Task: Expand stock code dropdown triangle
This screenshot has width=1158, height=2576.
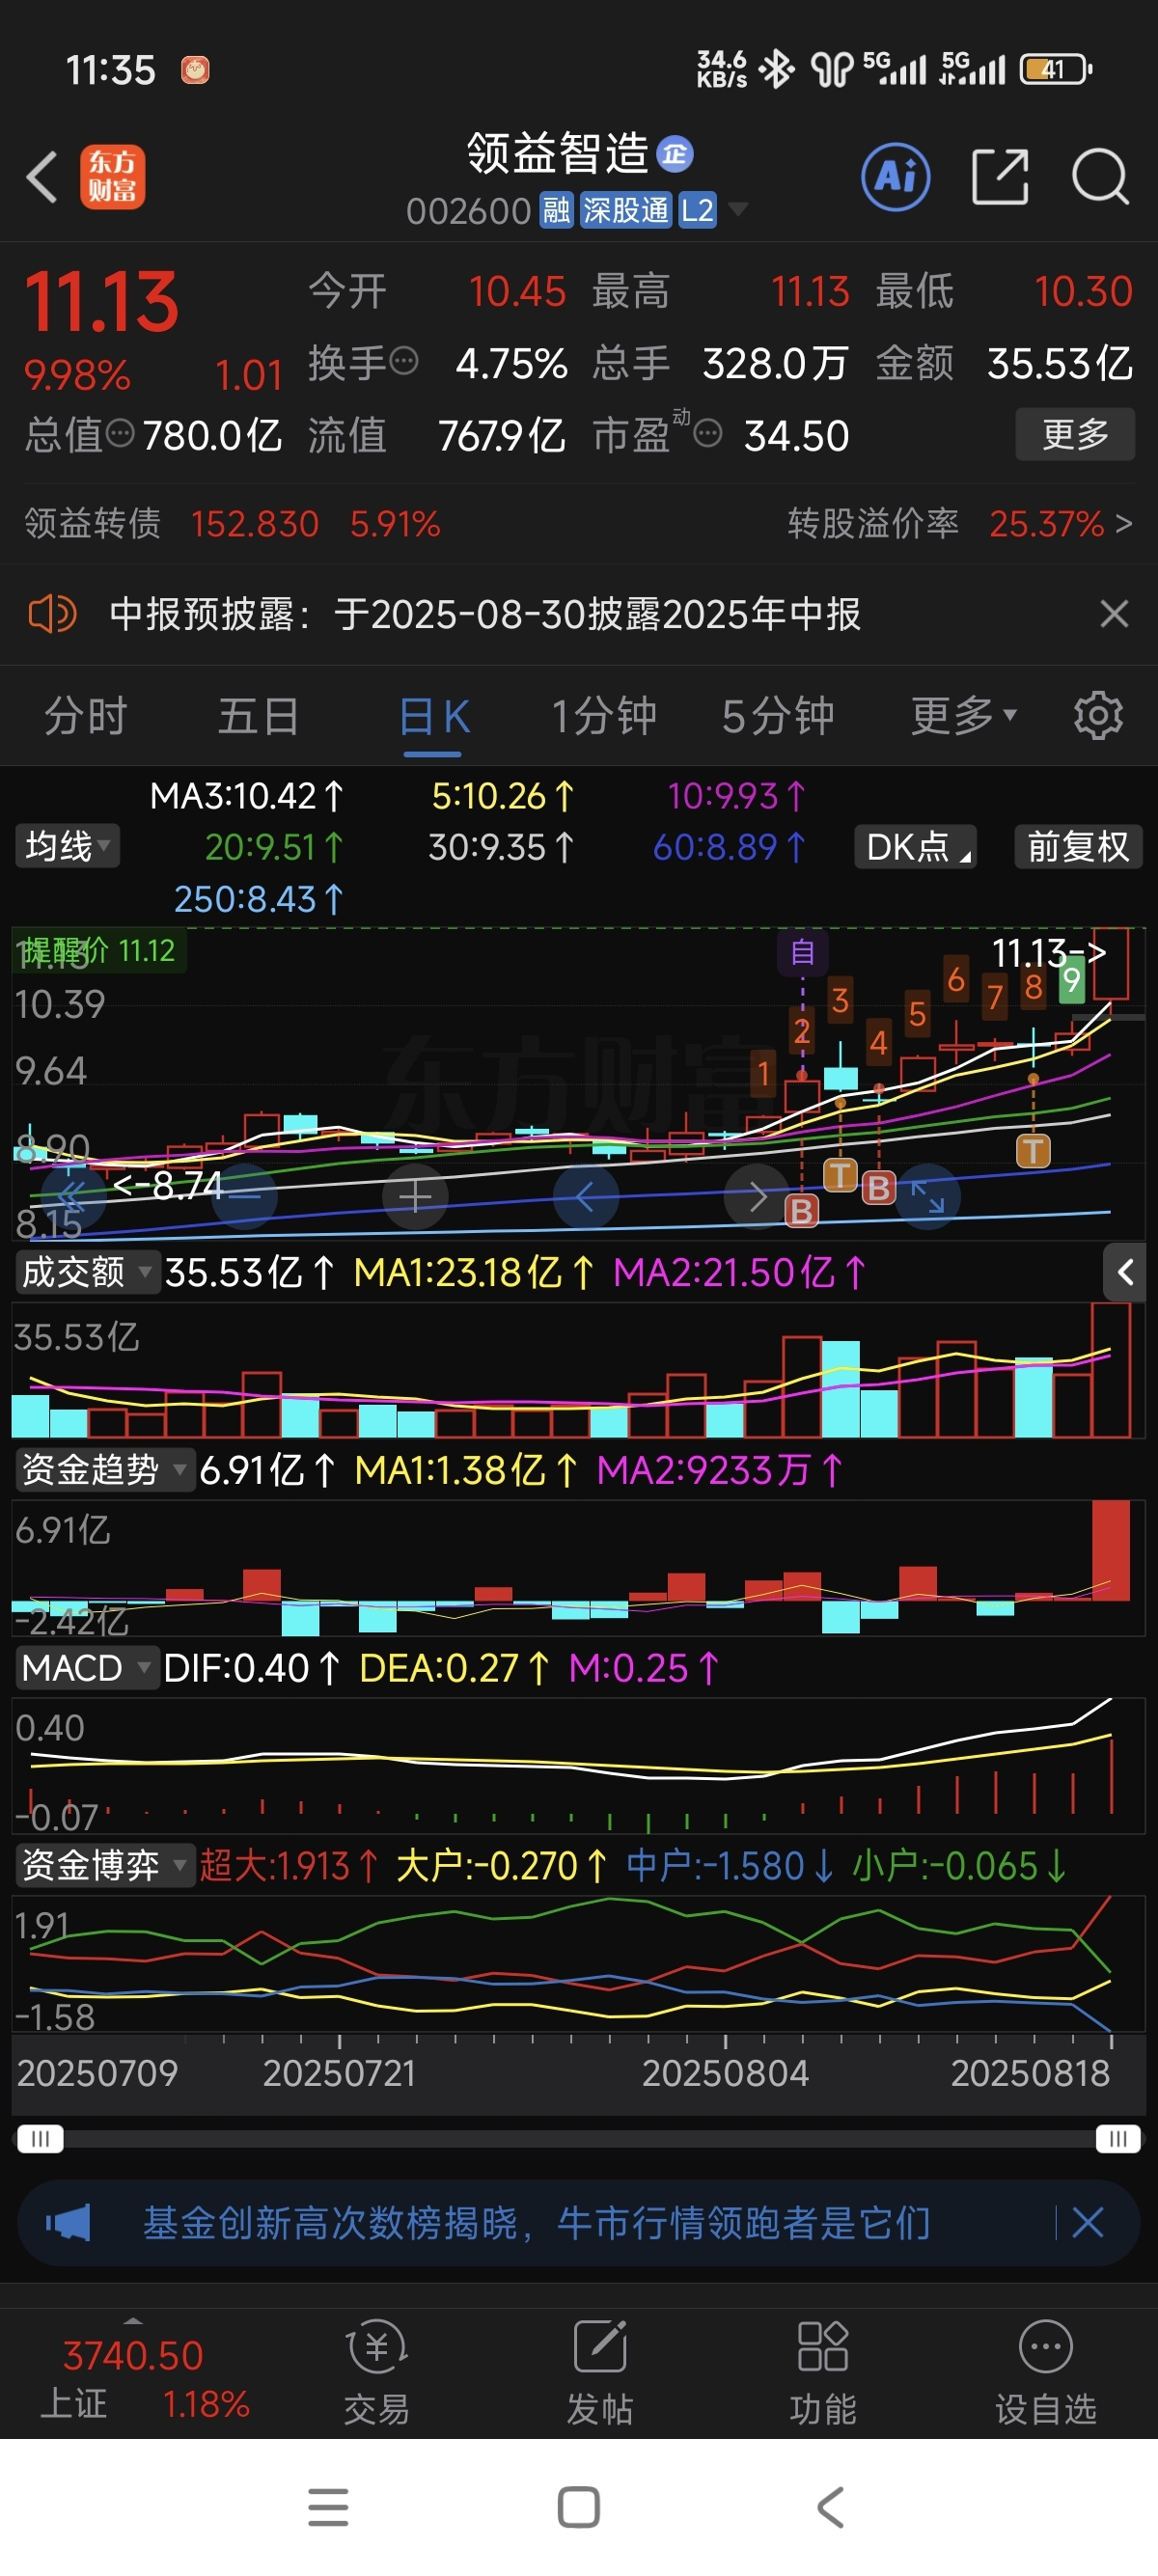Action: tap(738, 209)
